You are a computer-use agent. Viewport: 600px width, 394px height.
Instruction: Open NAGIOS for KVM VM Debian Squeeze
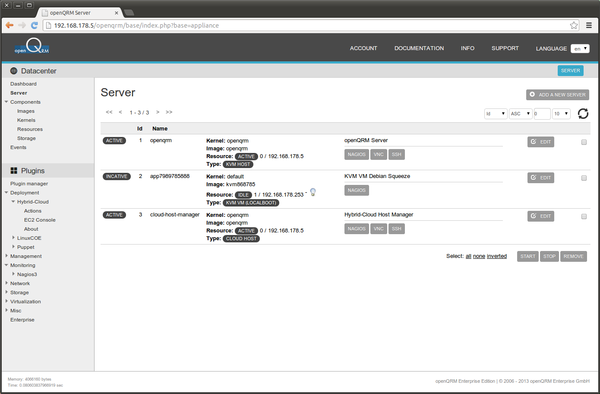[356, 190]
